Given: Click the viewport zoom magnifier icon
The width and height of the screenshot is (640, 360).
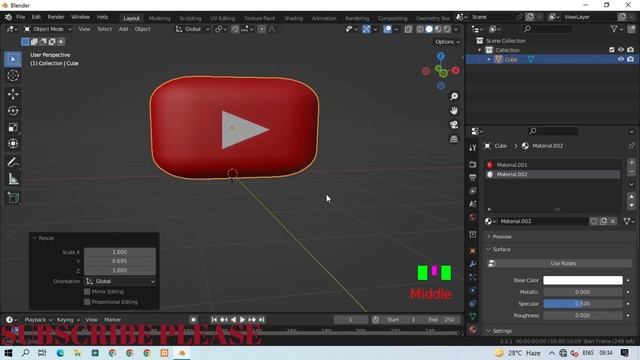Looking at the screenshot, I should pos(454,96).
